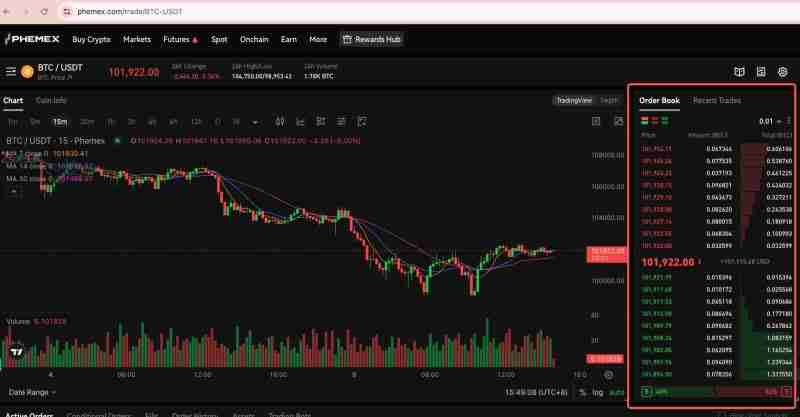
Task: Show the green bids-only order book view
Action: pyautogui.click(x=664, y=121)
